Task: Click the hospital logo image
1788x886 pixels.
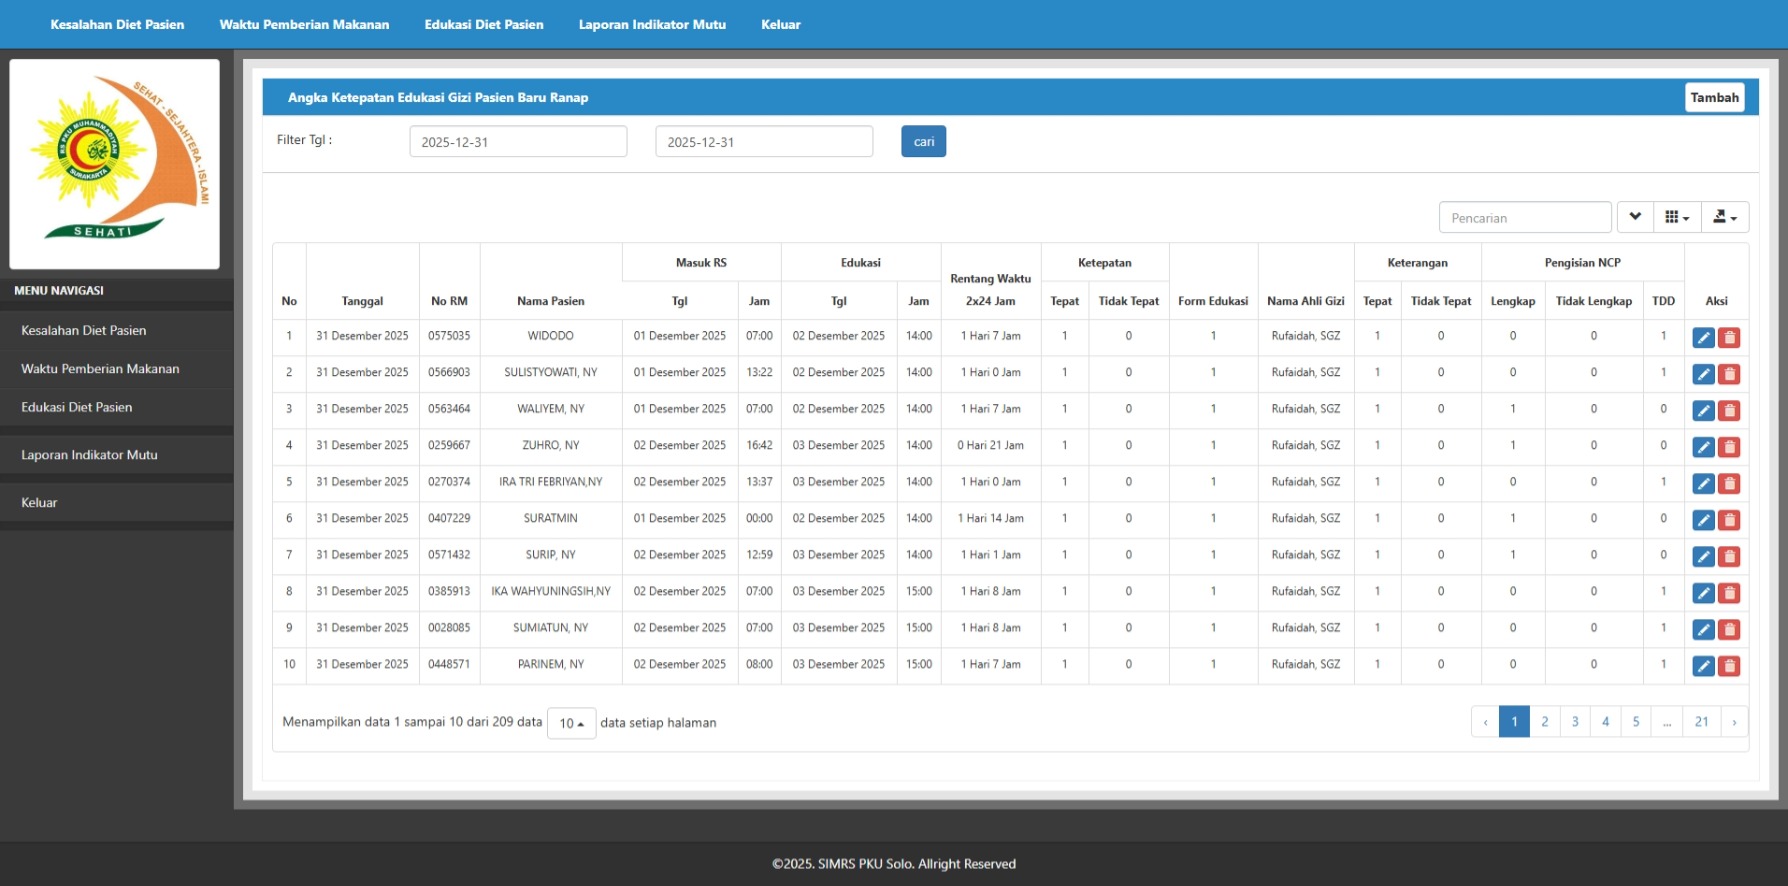Action: click(x=114, y=164)
